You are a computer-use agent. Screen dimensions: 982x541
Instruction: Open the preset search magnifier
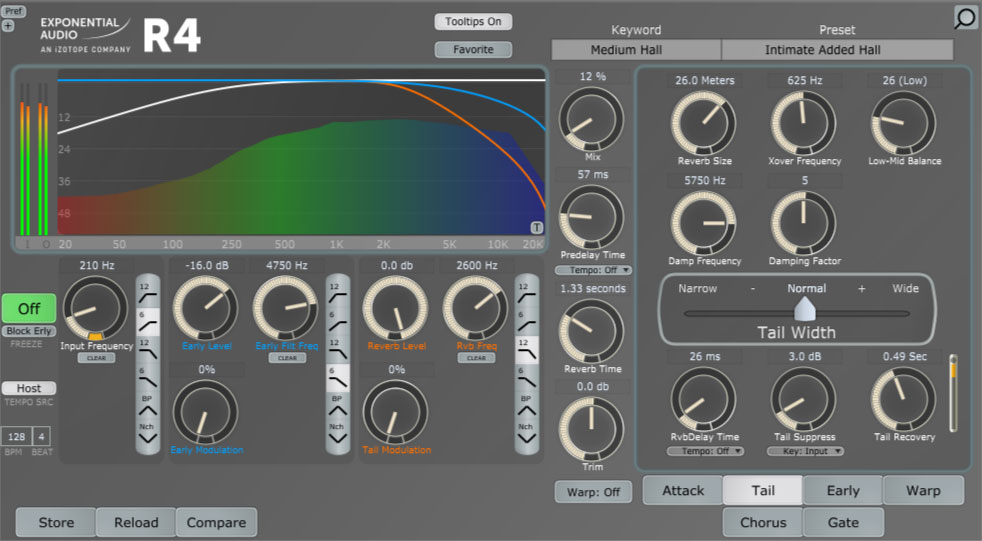(x=965, y=18)
